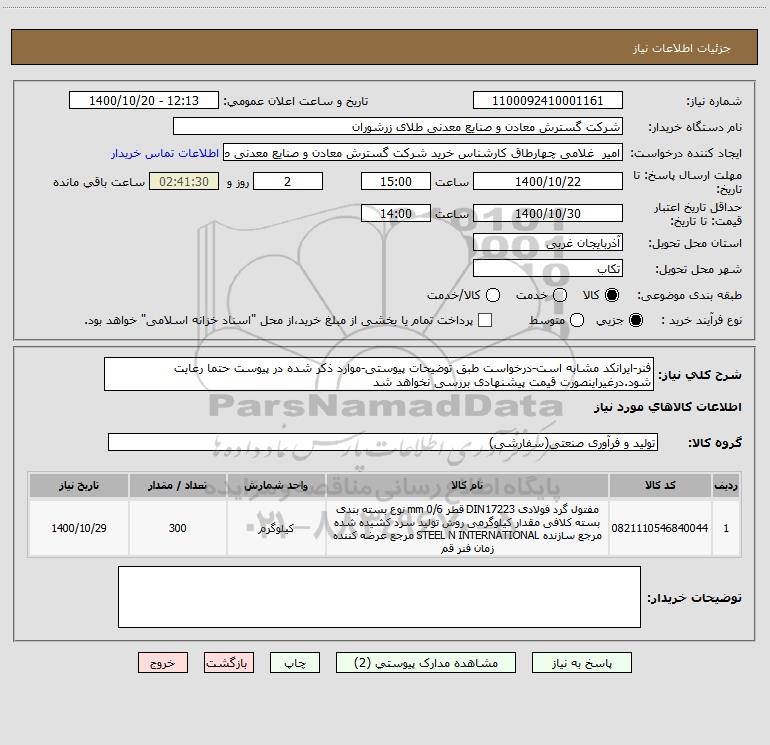Click the تاریخ نیاز column header
The height and width of the screenshot is (745, 770).
pos(79,485)
